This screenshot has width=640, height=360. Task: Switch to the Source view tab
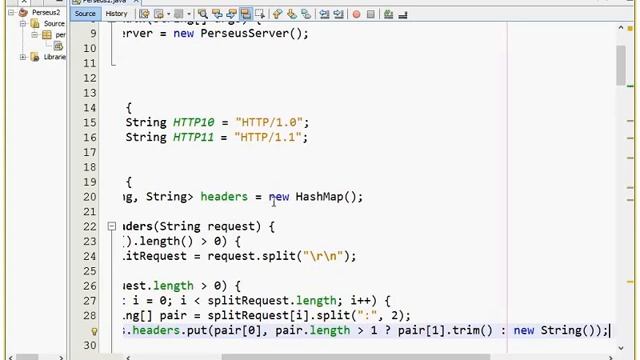[x=85, y=13]
